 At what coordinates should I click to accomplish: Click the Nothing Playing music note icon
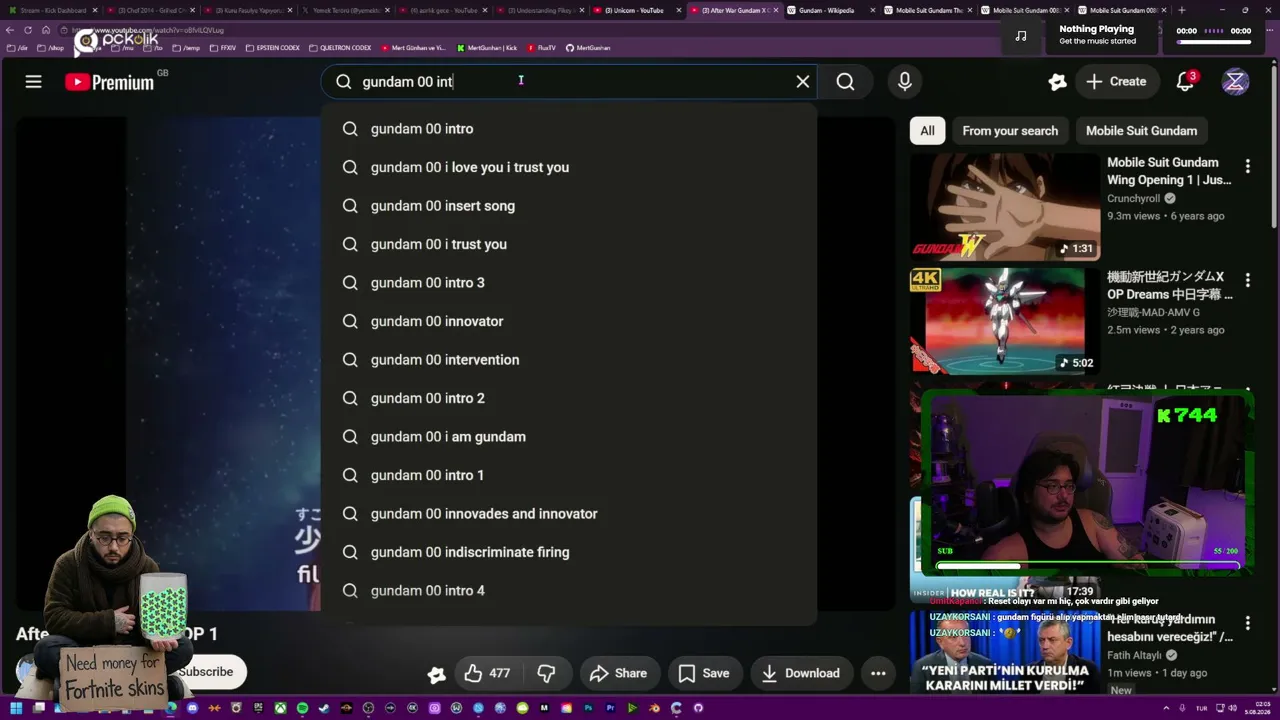1021,36
